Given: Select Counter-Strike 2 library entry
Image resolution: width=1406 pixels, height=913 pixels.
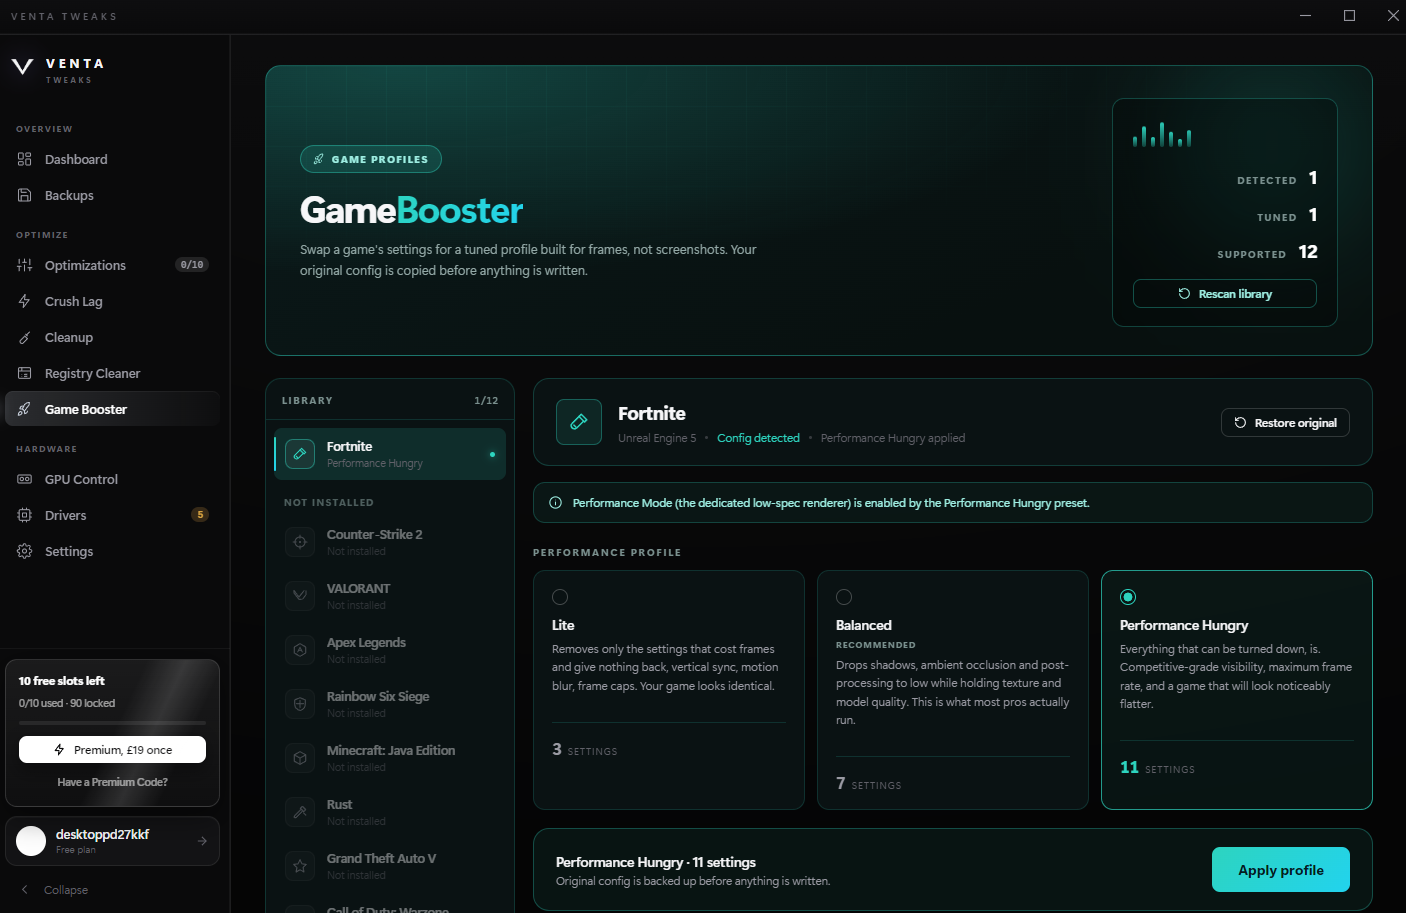Looking at the screenshot, I should tap(390, 542).
